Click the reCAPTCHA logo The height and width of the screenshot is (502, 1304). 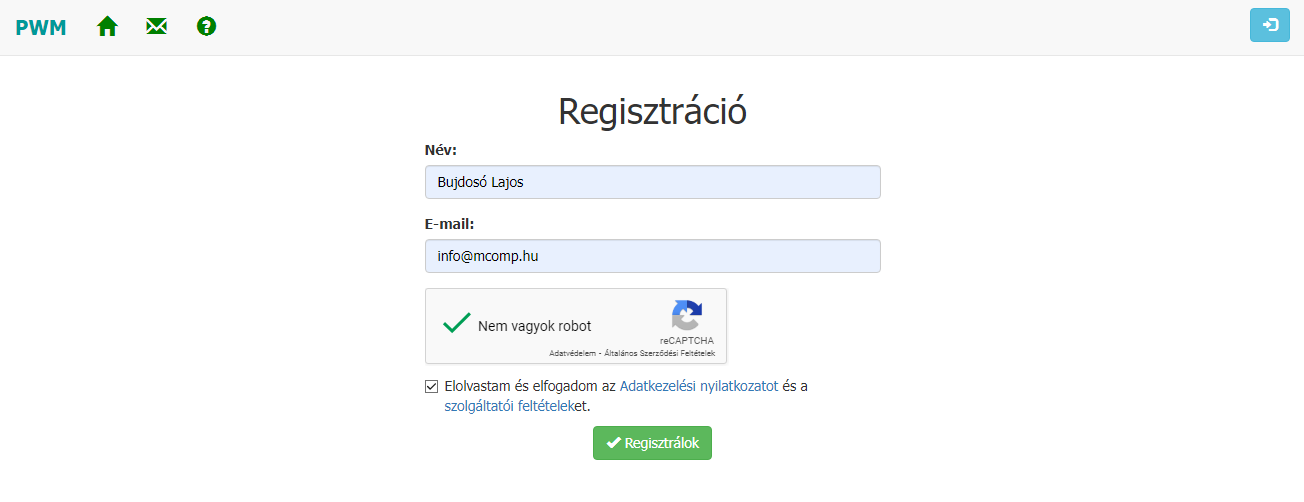(686, 315)
